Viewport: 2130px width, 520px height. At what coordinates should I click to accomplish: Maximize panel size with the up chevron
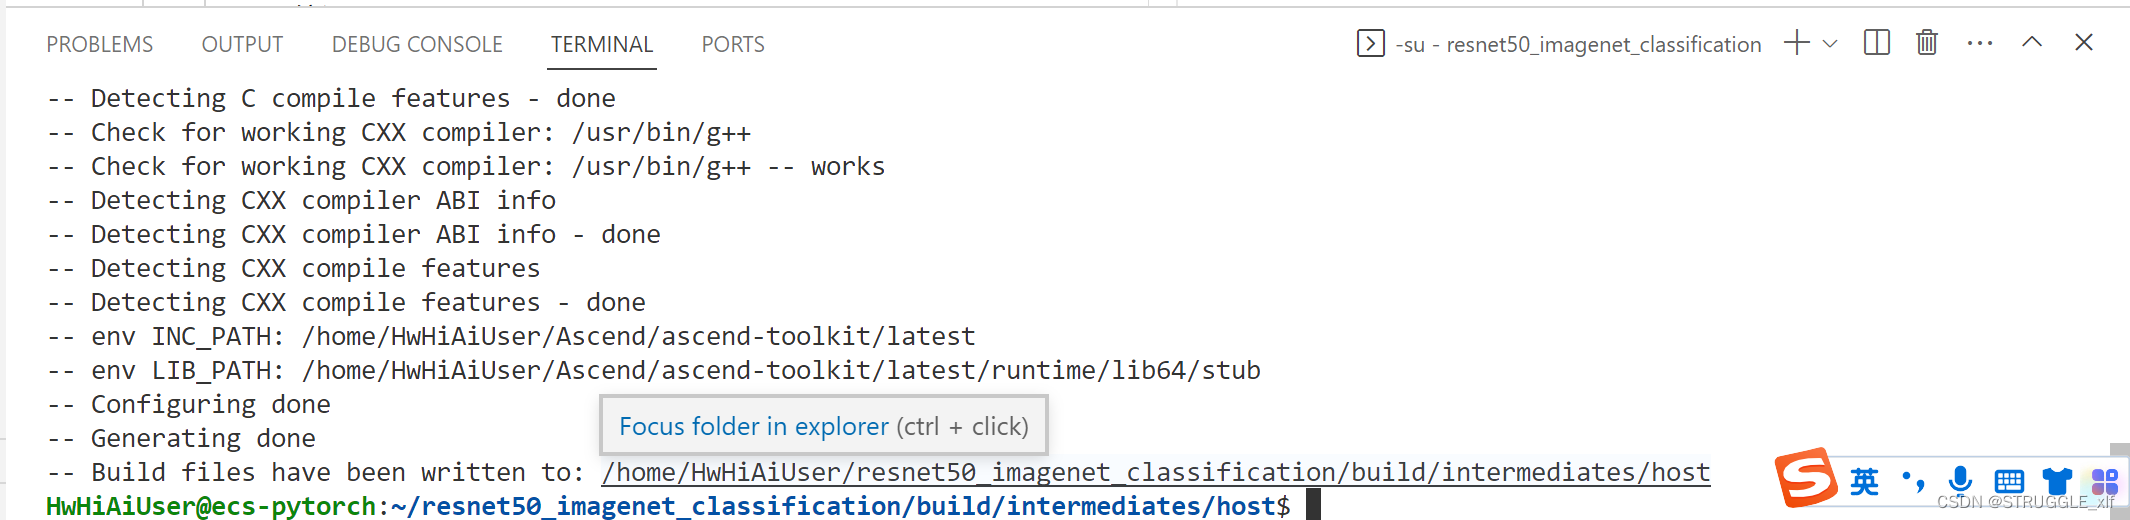(2032, 42)
